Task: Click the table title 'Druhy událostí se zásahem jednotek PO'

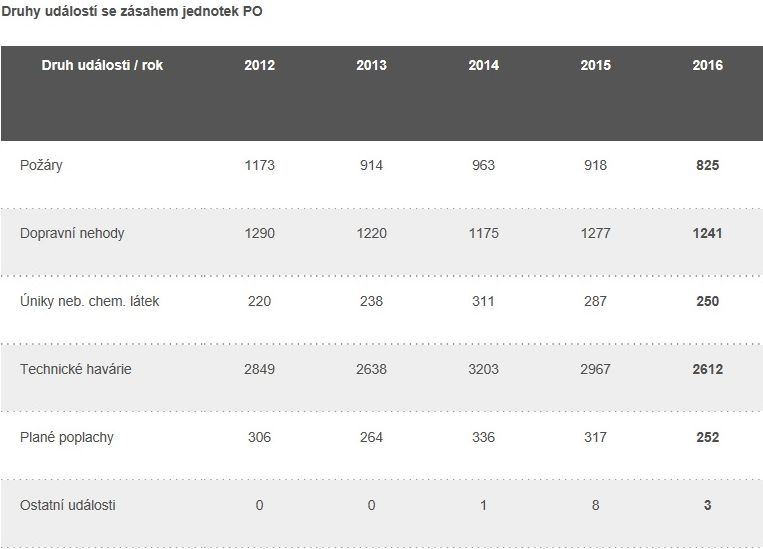Action: [x=132, y=11]
